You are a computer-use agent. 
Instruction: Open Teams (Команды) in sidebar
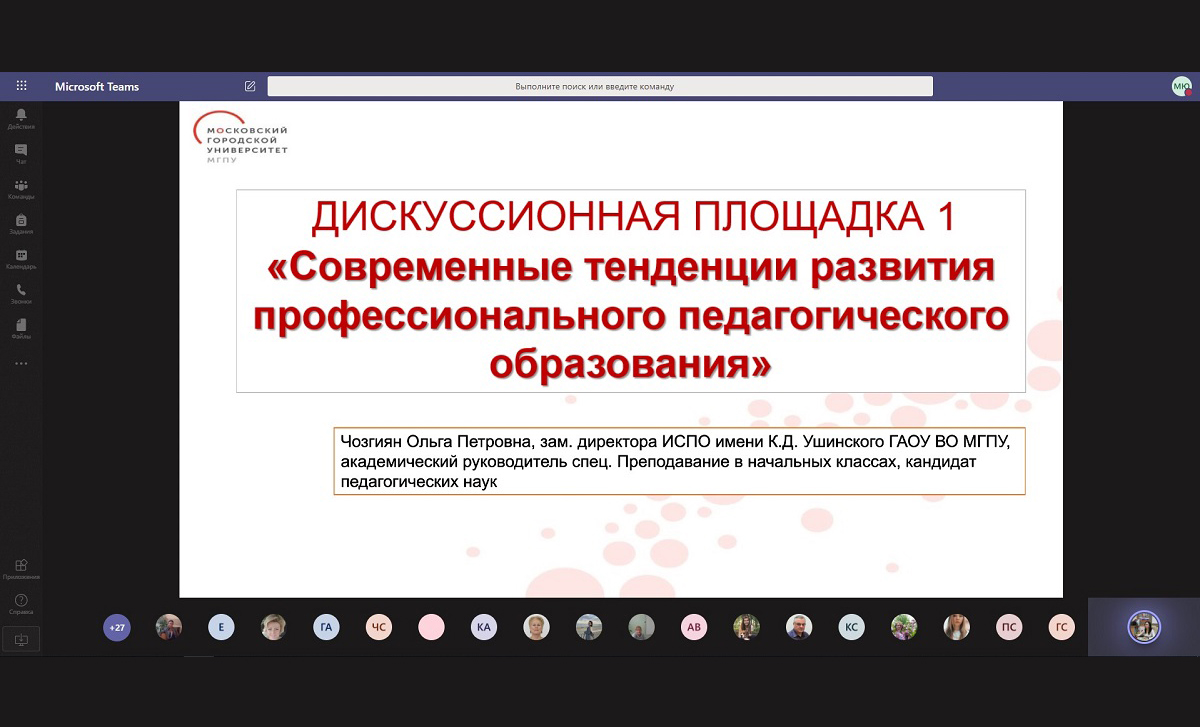pos(21,188)
